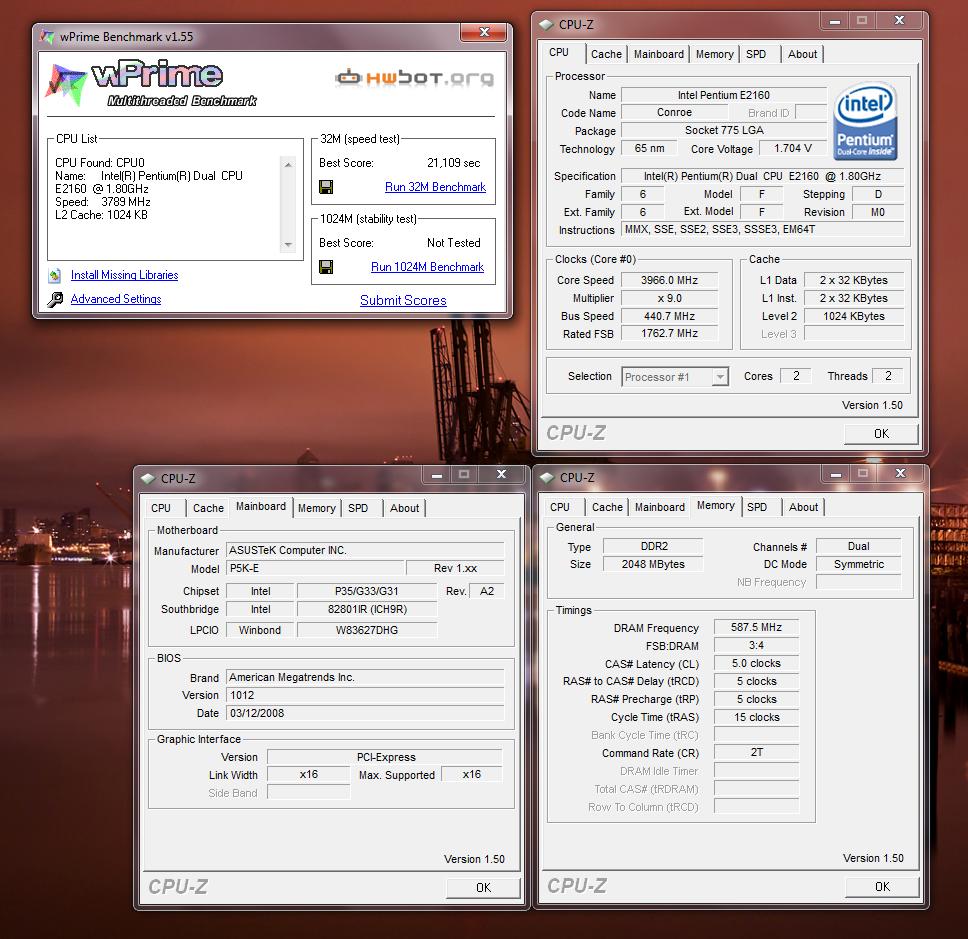Image resolution: width=968 pixels, height=939 pixels.
Task: Minimize the Mainboard CPU-Z window
Action: tap(436, 475)
